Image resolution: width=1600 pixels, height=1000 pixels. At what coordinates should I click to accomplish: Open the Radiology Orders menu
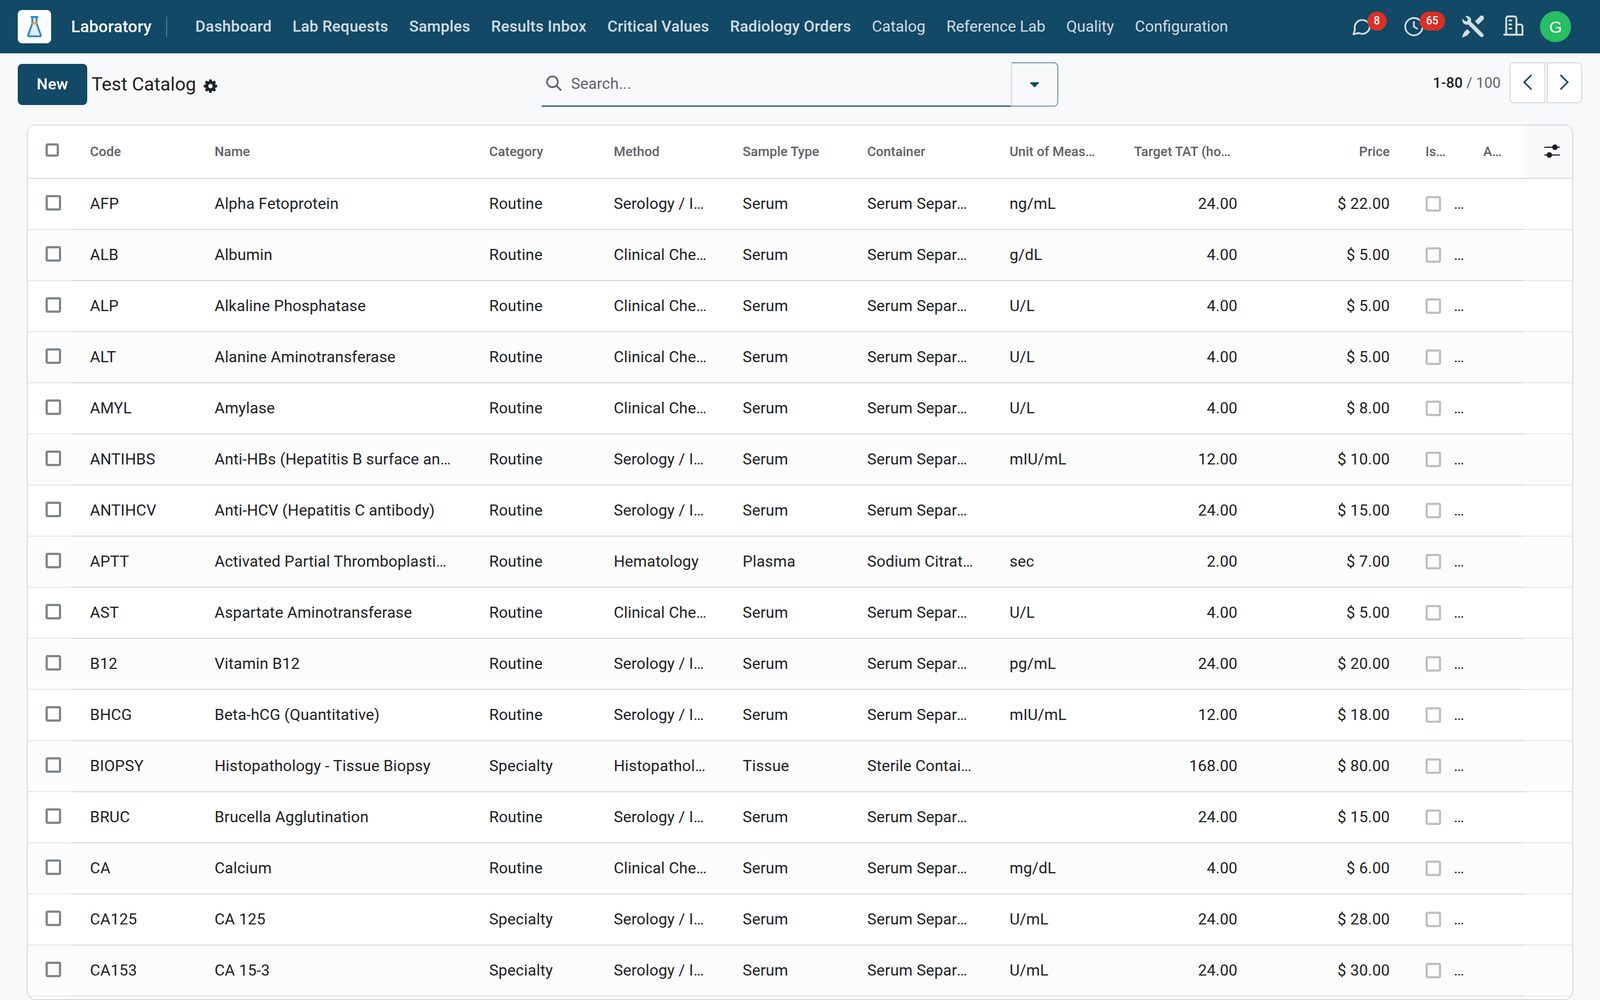[x=790, y=26]
